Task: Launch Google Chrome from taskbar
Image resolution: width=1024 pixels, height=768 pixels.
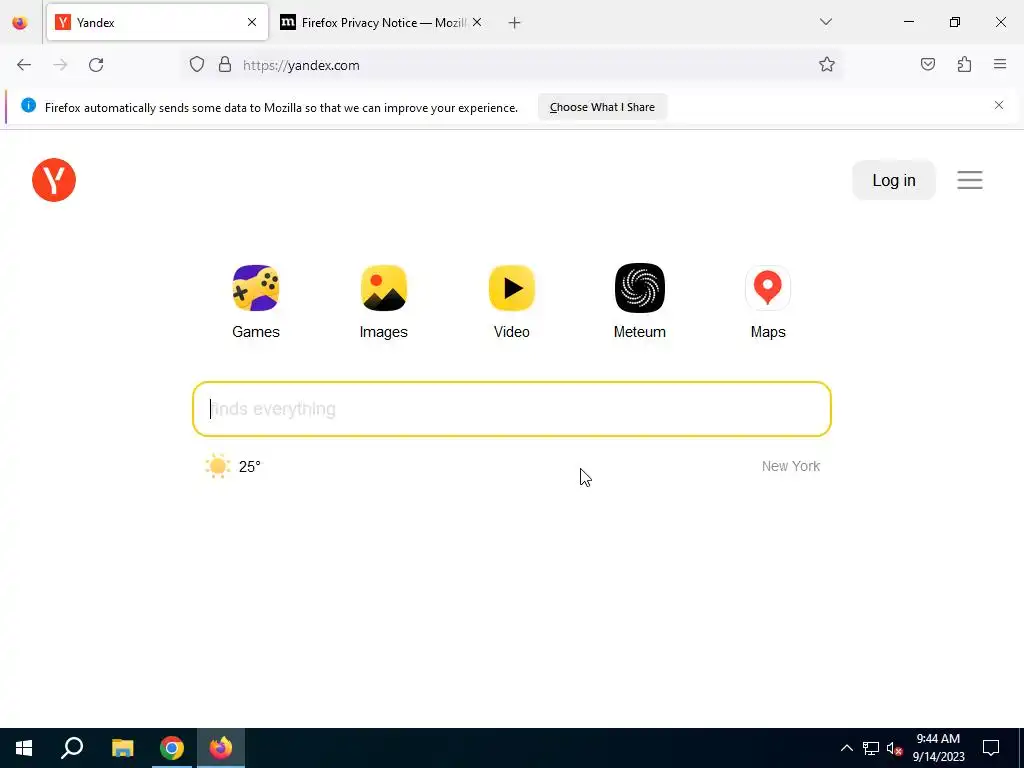Action: tap(172, 748)
